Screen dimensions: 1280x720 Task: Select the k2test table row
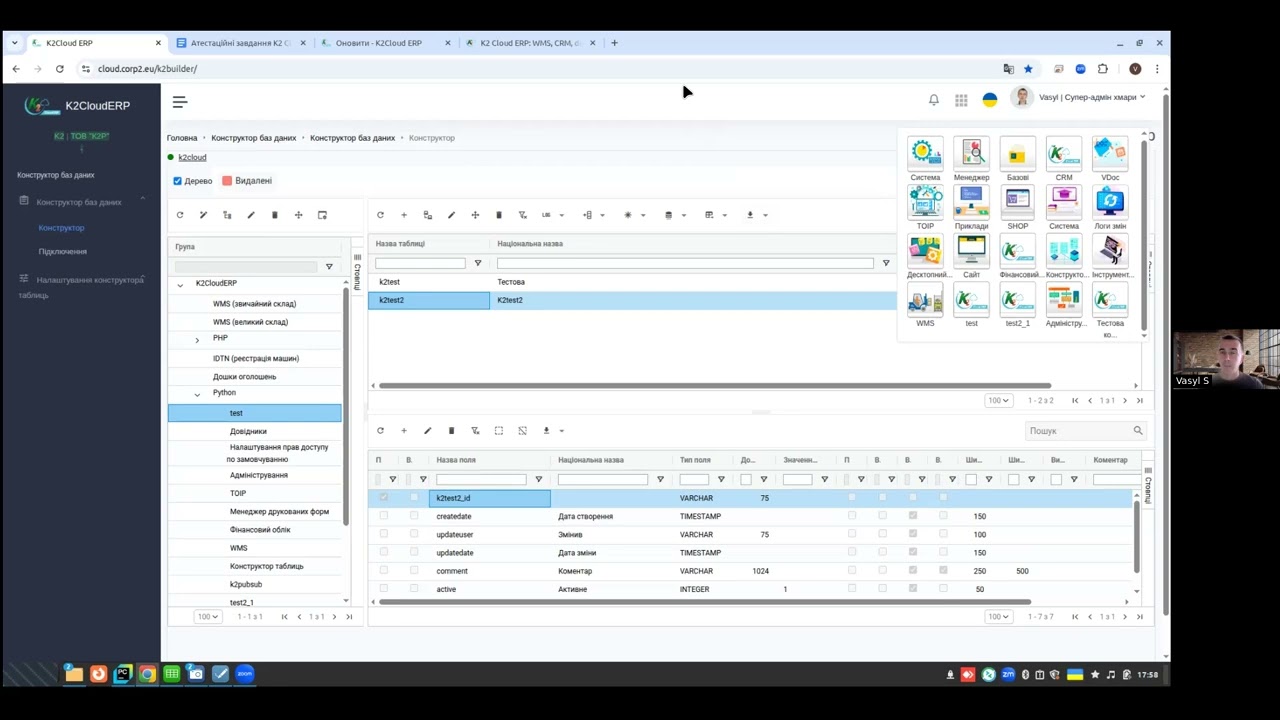[632, 282]
